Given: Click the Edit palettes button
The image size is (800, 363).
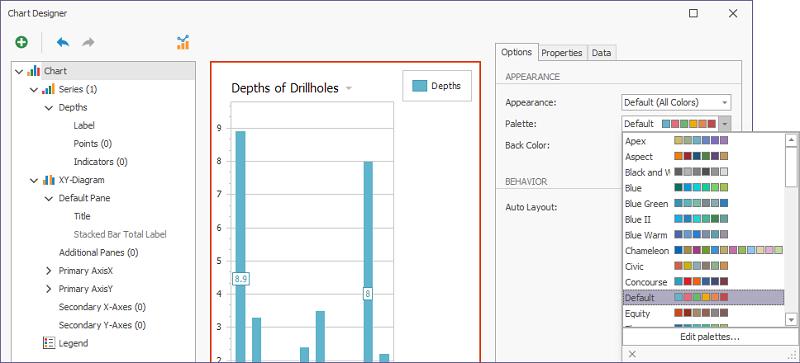Looking at the screenshot, I should click(x=710, y=337).
